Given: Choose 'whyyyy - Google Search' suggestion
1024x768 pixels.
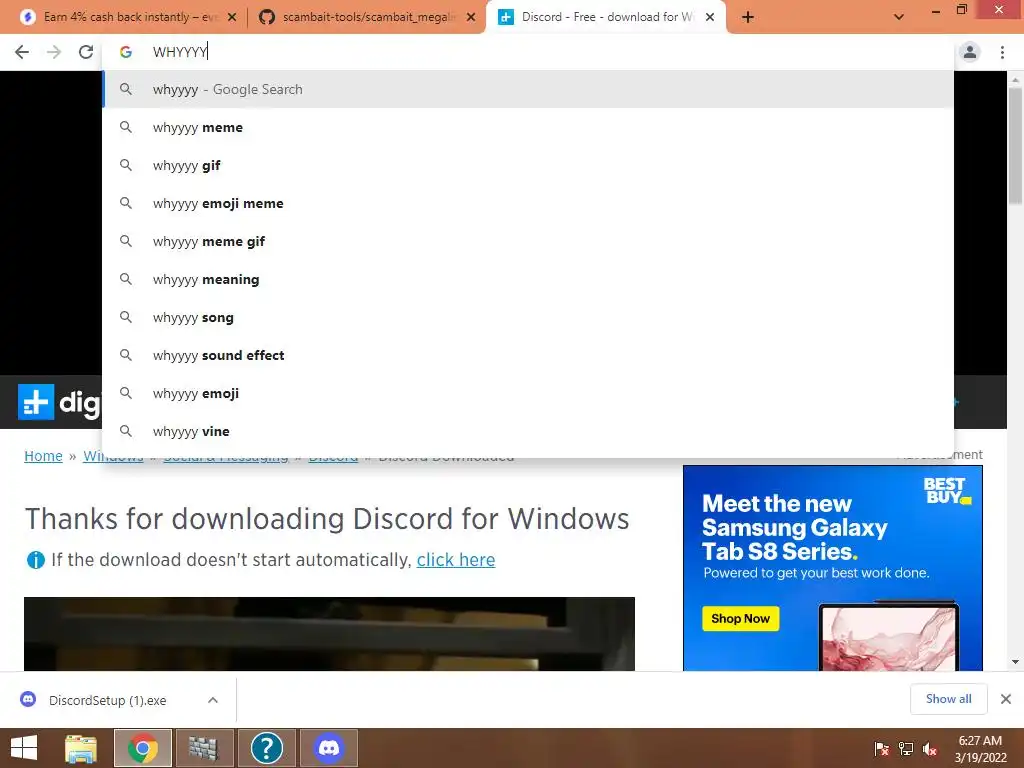Looking at the screenshot, I should (x=528, y=89).
